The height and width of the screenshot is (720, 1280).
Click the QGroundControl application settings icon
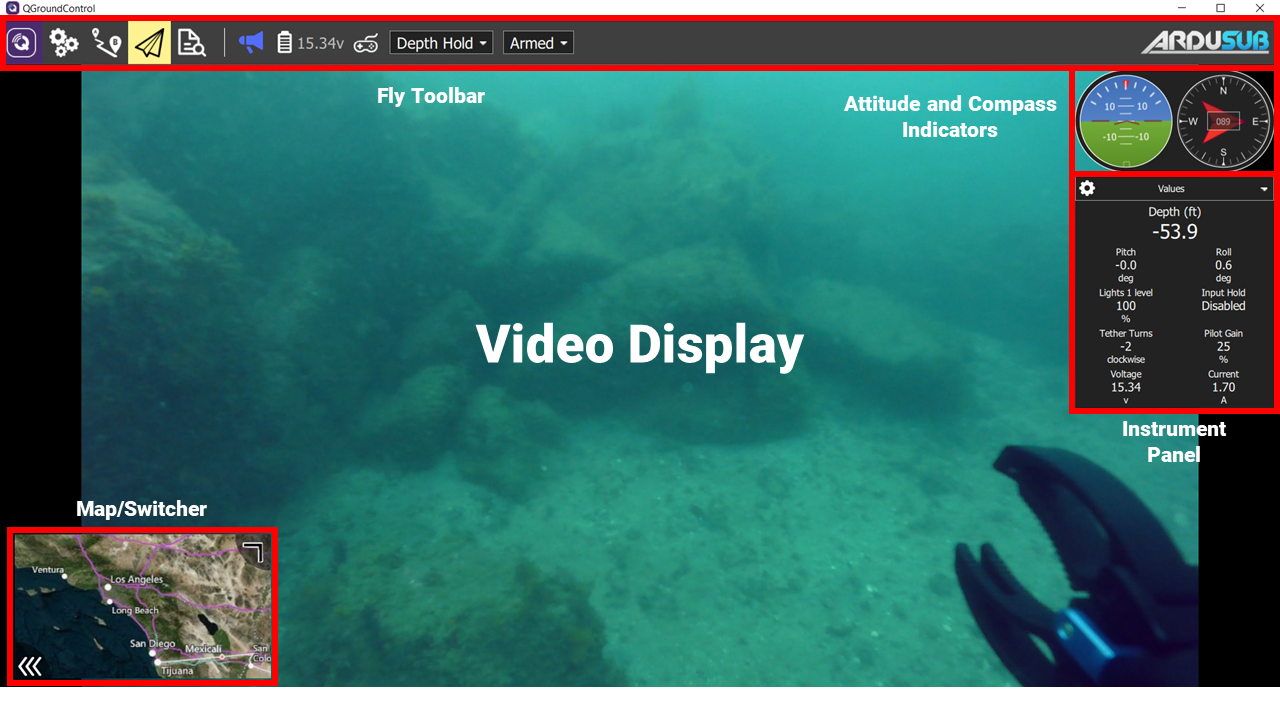point(23,43)
